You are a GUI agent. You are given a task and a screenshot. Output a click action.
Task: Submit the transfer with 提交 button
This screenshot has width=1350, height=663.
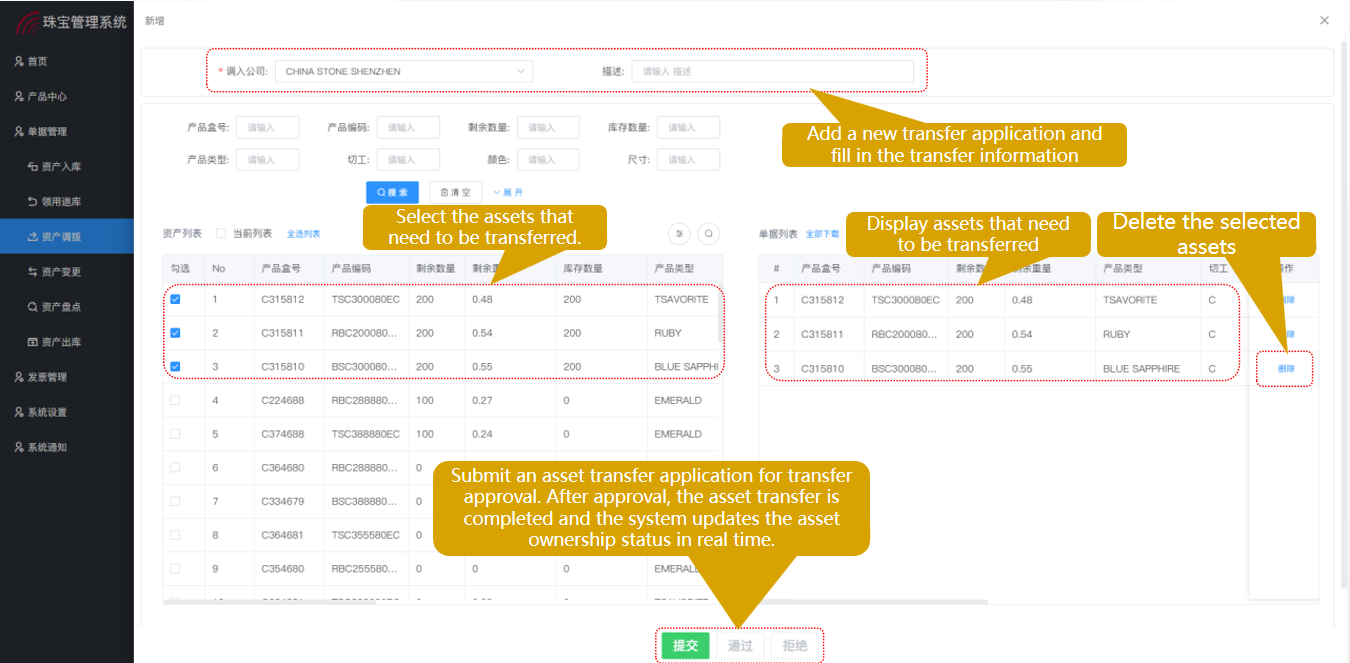pos(685,645)
